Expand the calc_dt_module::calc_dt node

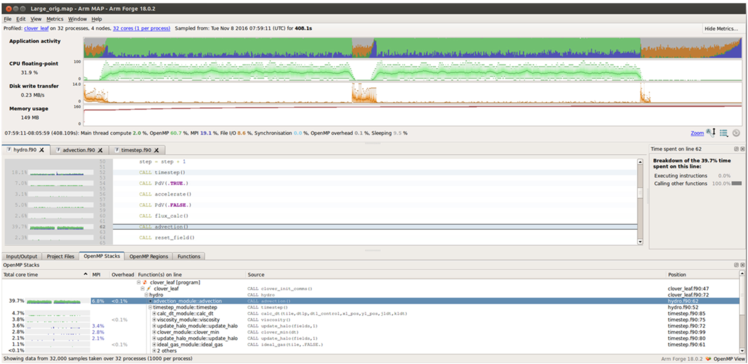tap(154, 313)
